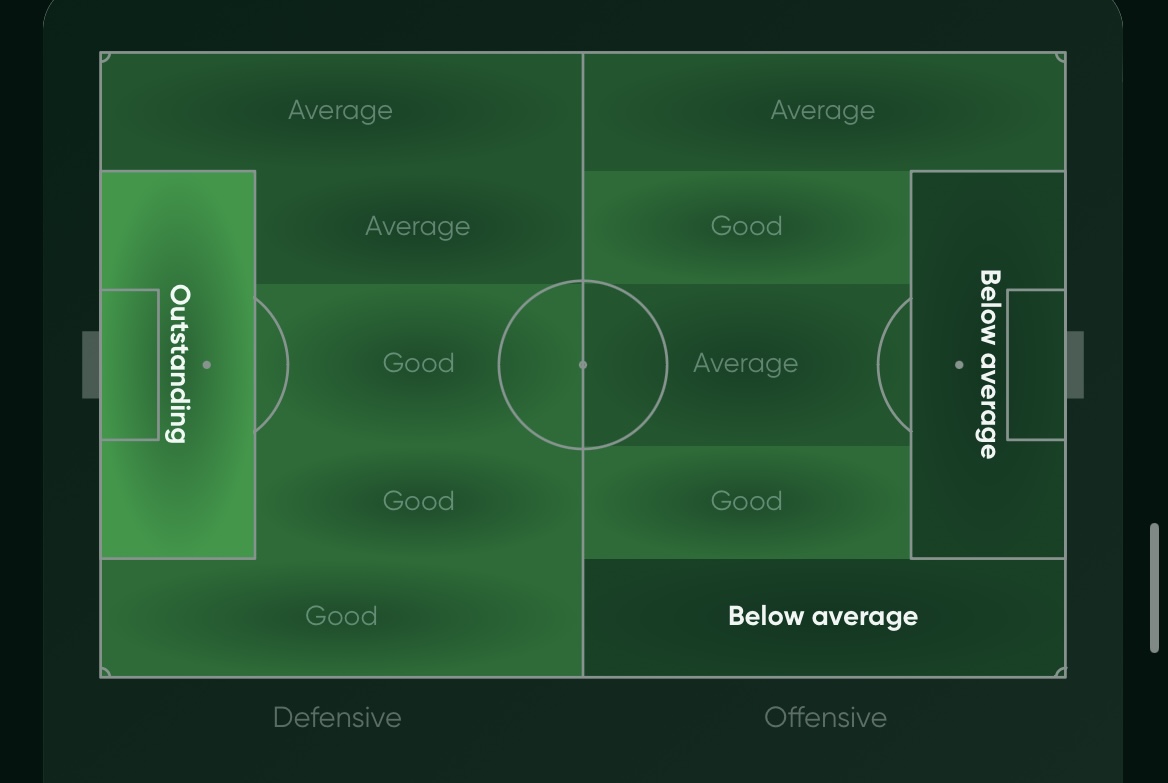Click the Defensive half label
Viewport: 1168px width, 783px height.
tap(337, 717)
